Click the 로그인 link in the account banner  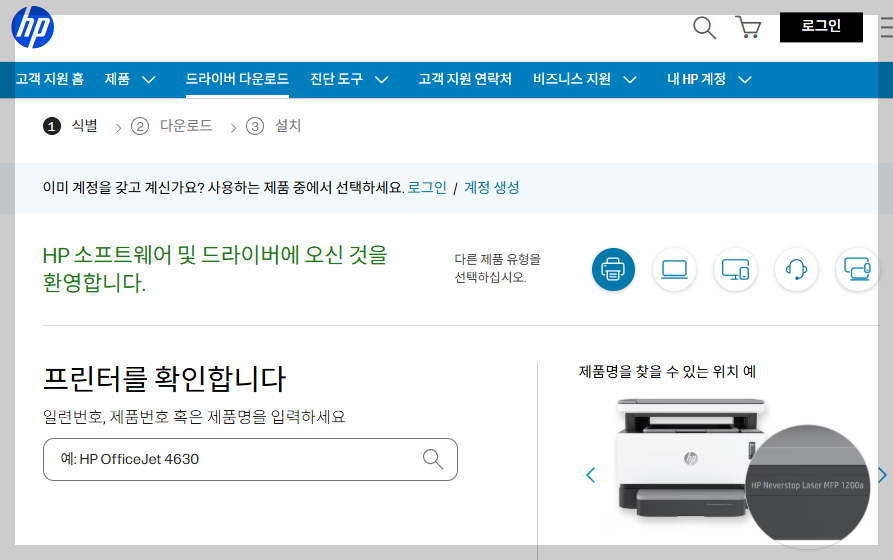(427, 187)
